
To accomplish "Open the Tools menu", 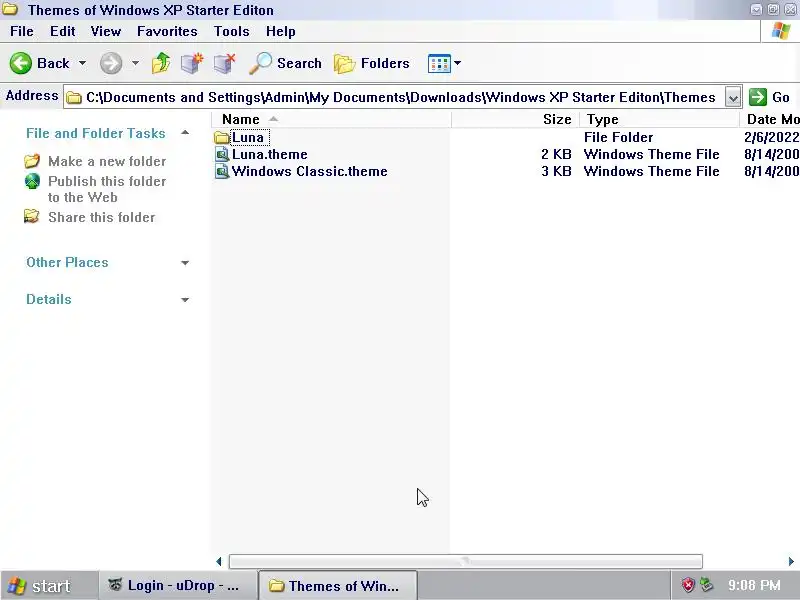I will click(232, 32).
